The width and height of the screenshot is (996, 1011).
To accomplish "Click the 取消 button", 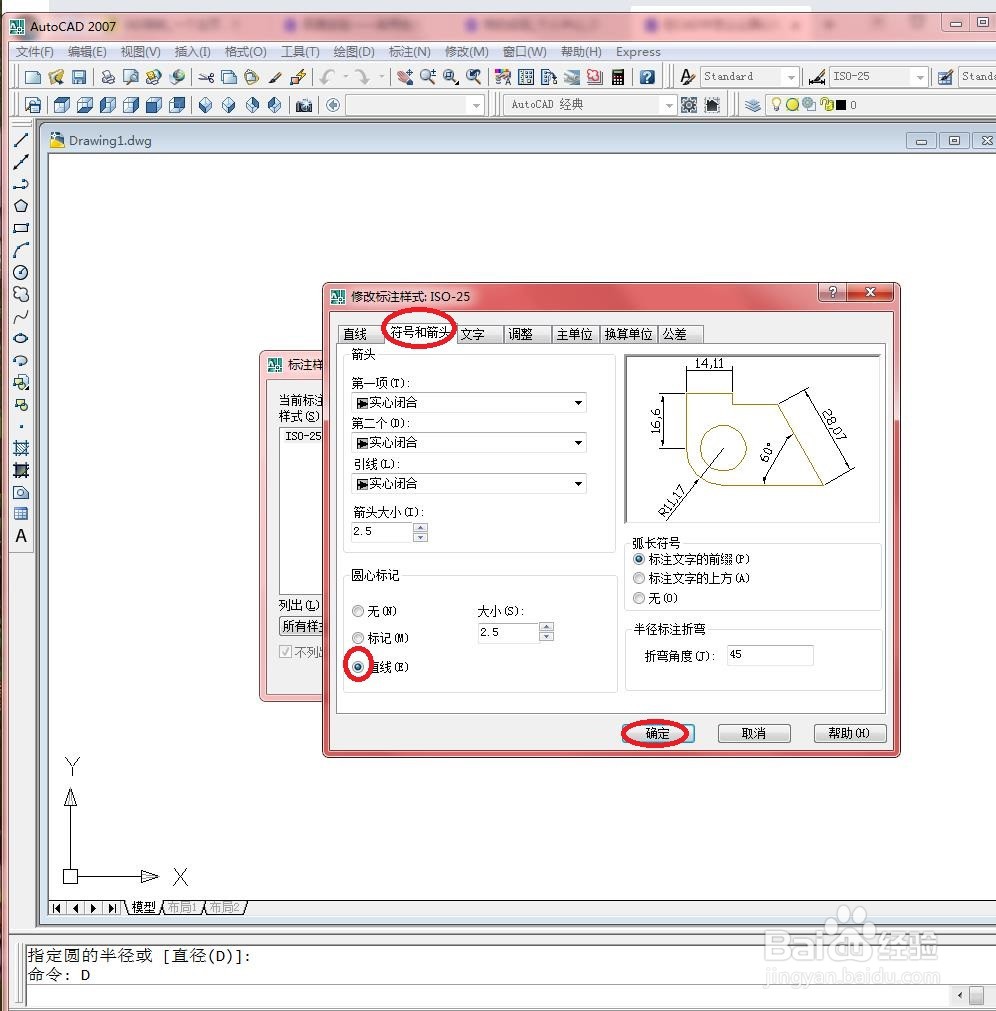I will [754, 733].
